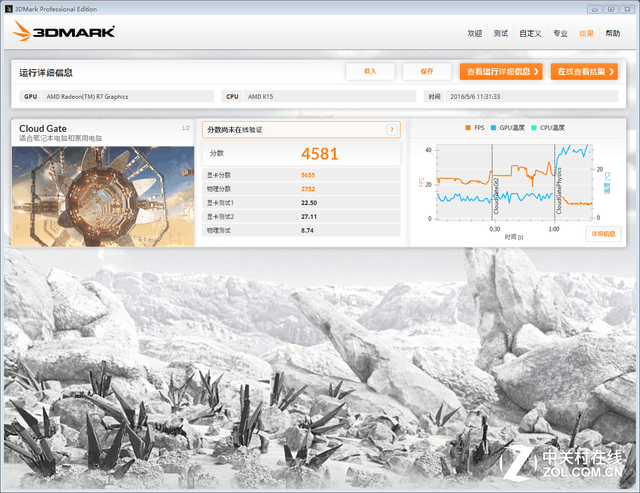The height and width of the screenshot is (493, 640).
Task: Open 查看运行详细信息 details button
Action: 501,71
